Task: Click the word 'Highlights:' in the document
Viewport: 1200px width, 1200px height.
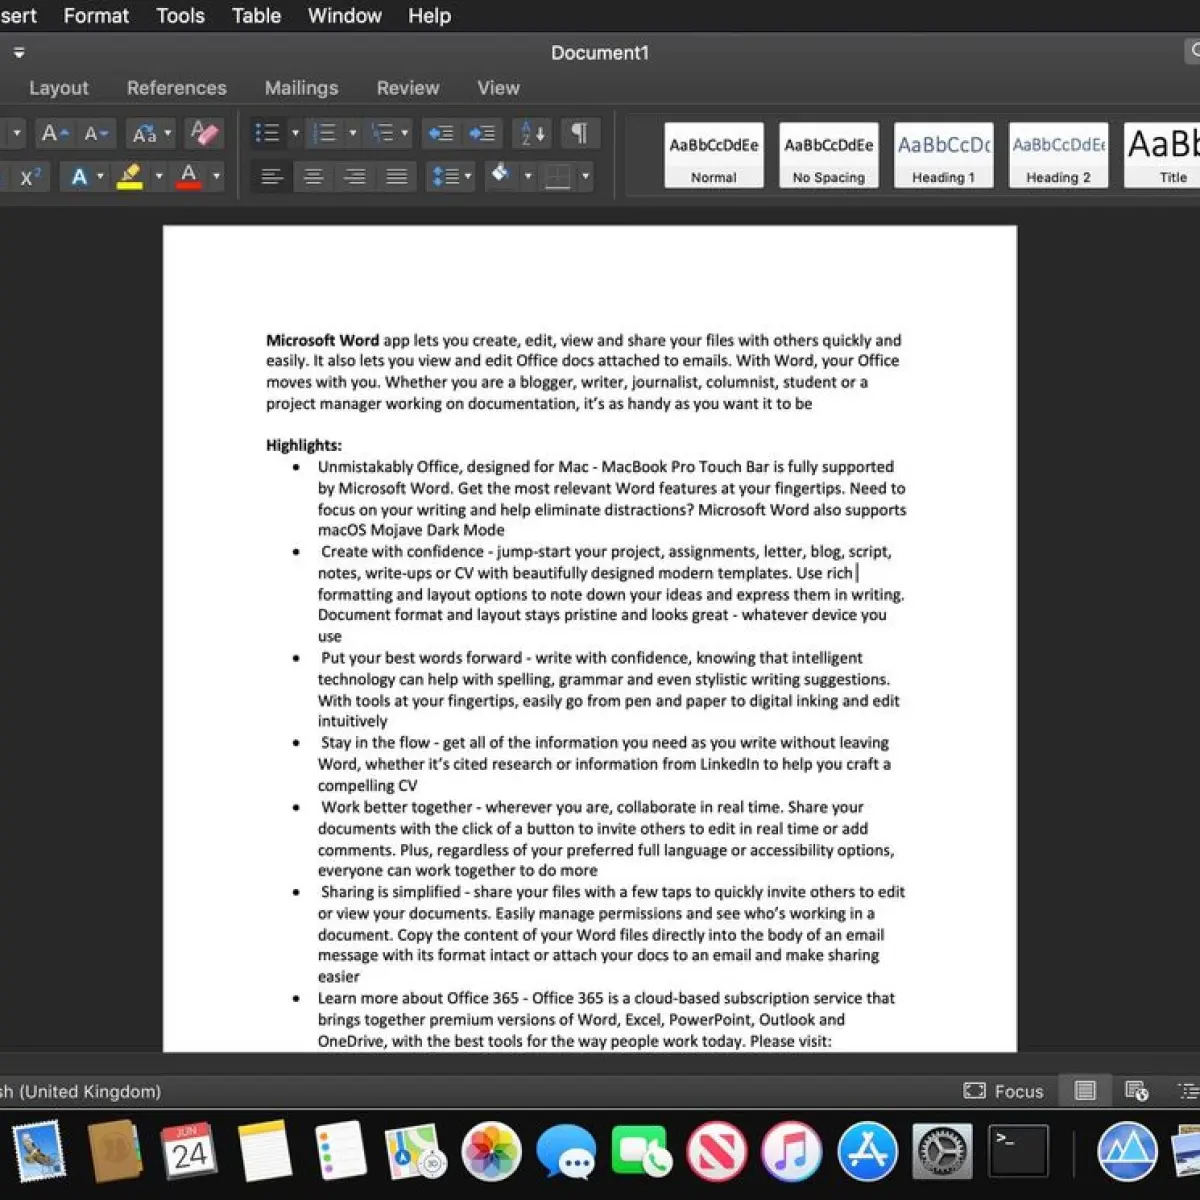Action: [304, 445]
